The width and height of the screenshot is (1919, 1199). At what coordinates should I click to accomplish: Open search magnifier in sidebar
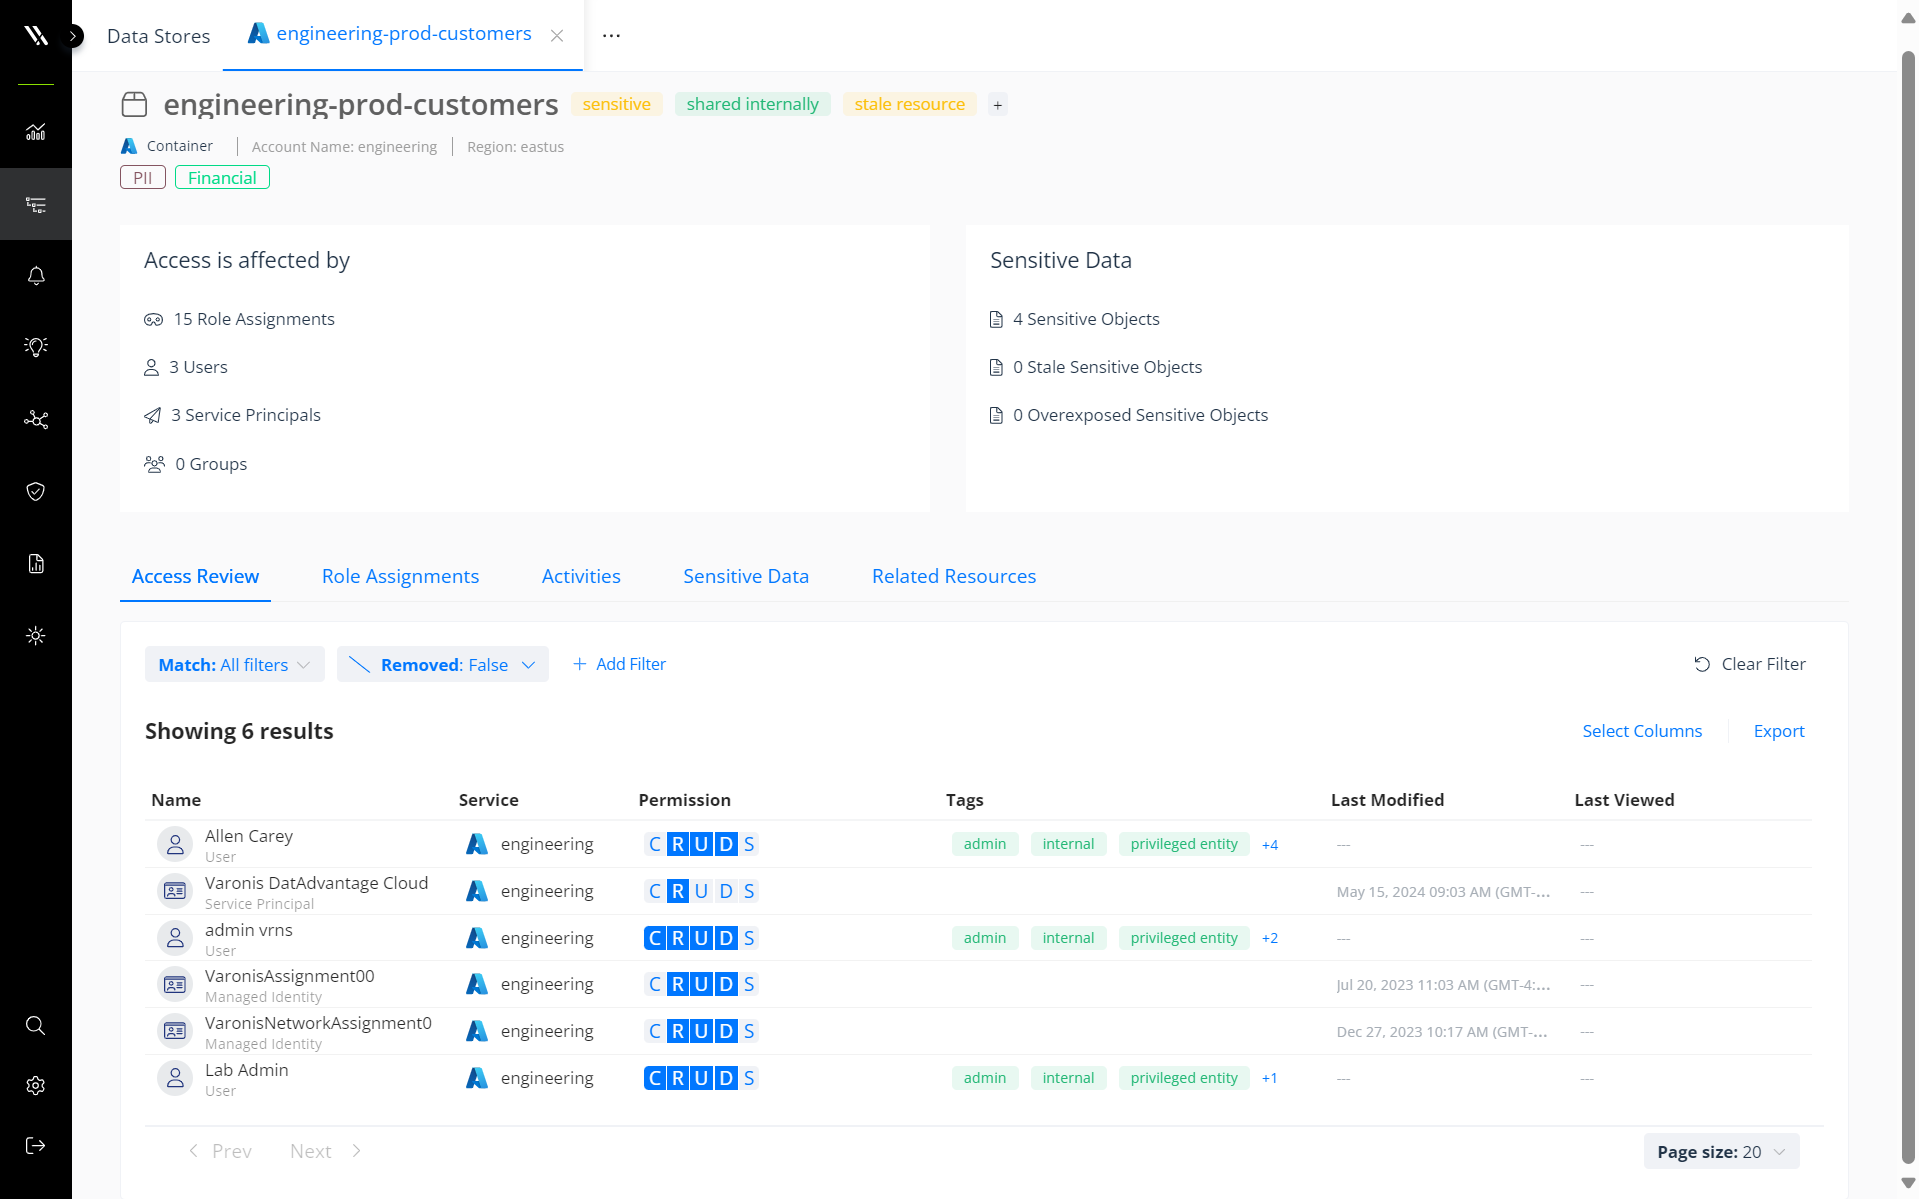36,1026
